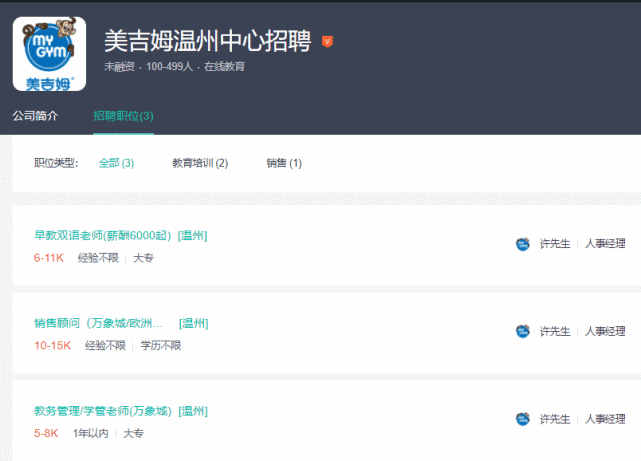
Task: Open 教务管理/学管老师(万象城) job posting
Action: 103,411
